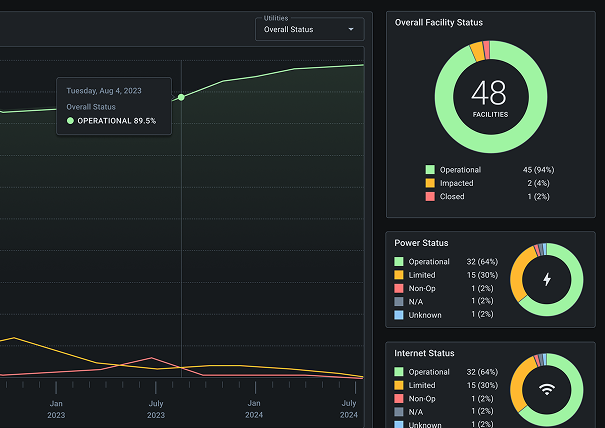
Task: Click the lightning bolt power icon
Action: (x=545, y=280)
